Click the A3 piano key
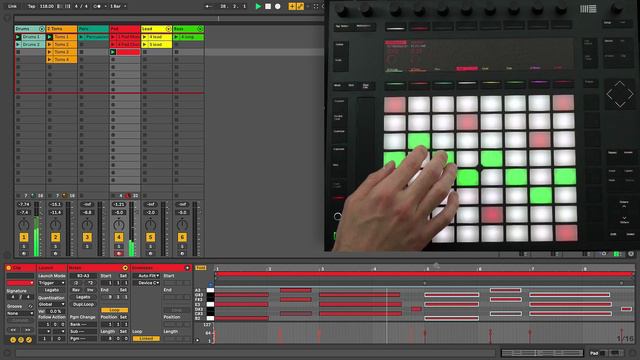 pyautogui.click(x=210, y=290)
